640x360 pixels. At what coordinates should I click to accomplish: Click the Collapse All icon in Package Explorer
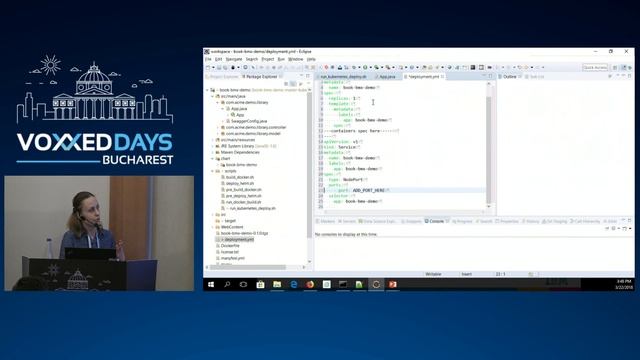(286, 84)
